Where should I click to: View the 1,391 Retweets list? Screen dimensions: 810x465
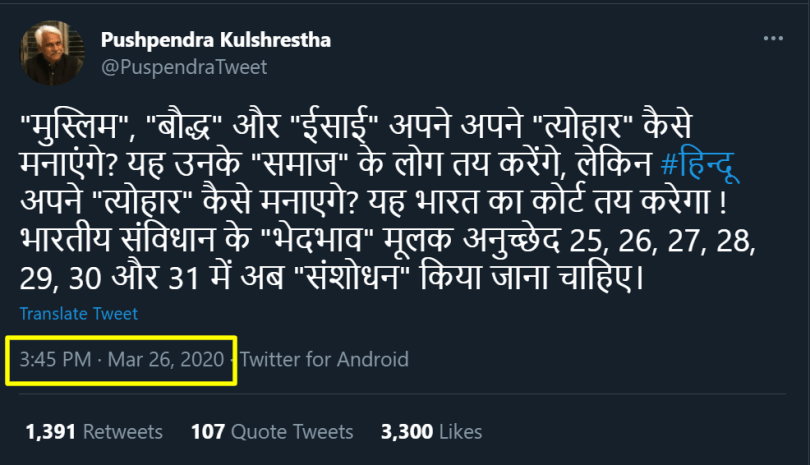tap(94, 432)
